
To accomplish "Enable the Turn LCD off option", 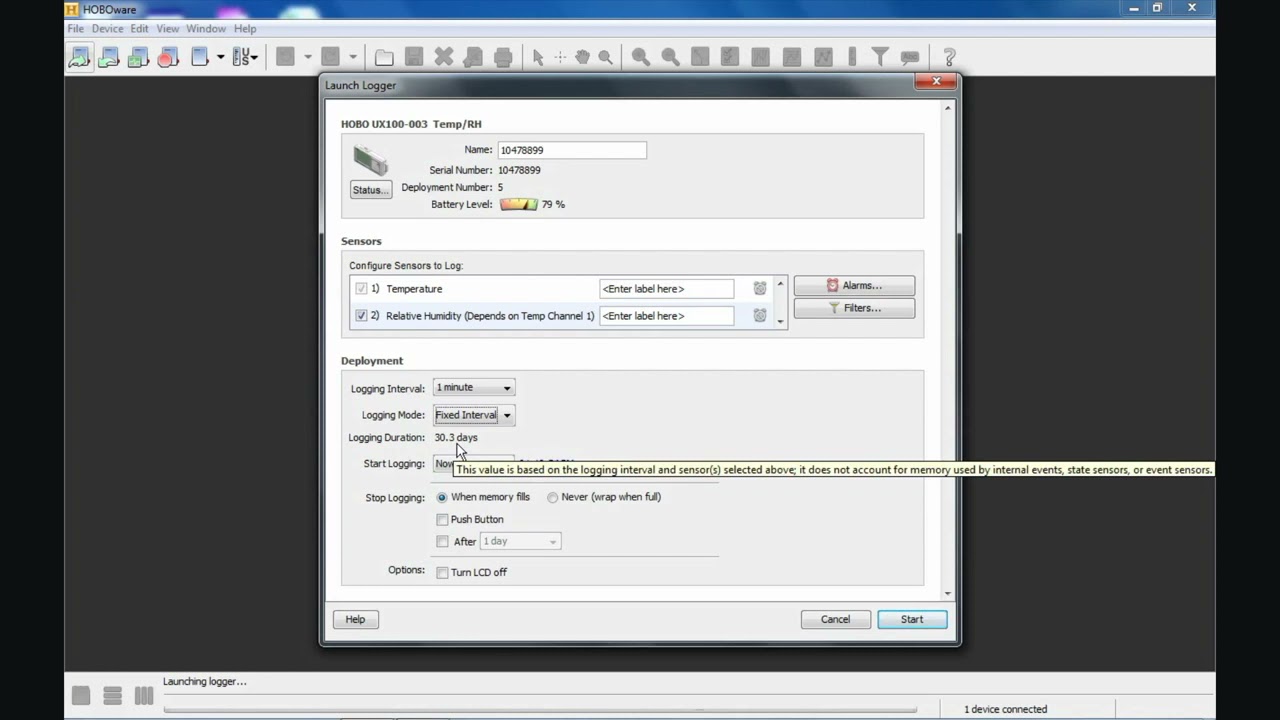I will [x=442, y=572].
